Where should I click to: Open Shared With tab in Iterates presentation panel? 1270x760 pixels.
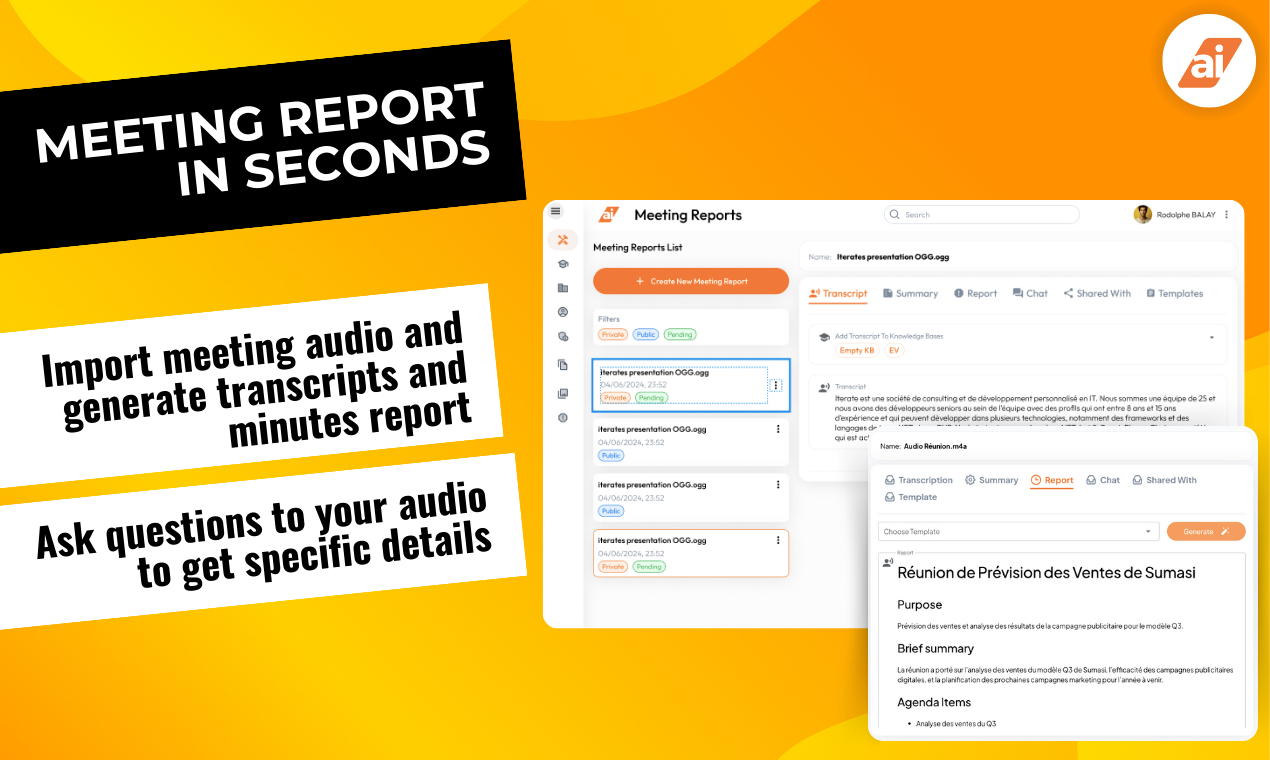pos(1097,294)
